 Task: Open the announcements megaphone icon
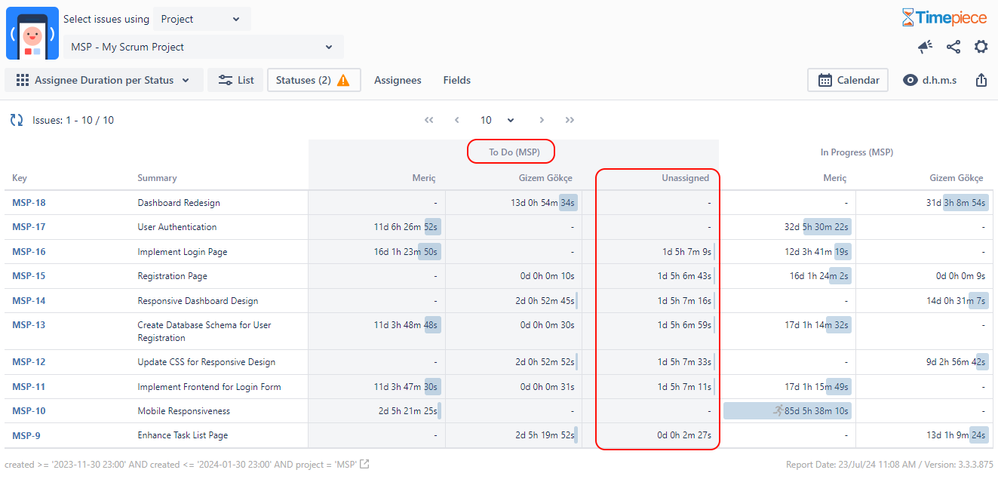(925, 46)
